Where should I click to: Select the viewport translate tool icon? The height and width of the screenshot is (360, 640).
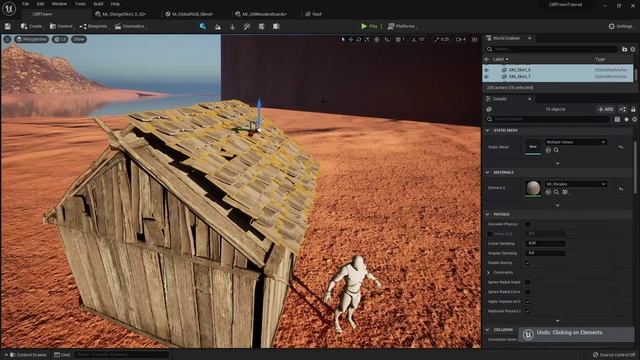351,40
